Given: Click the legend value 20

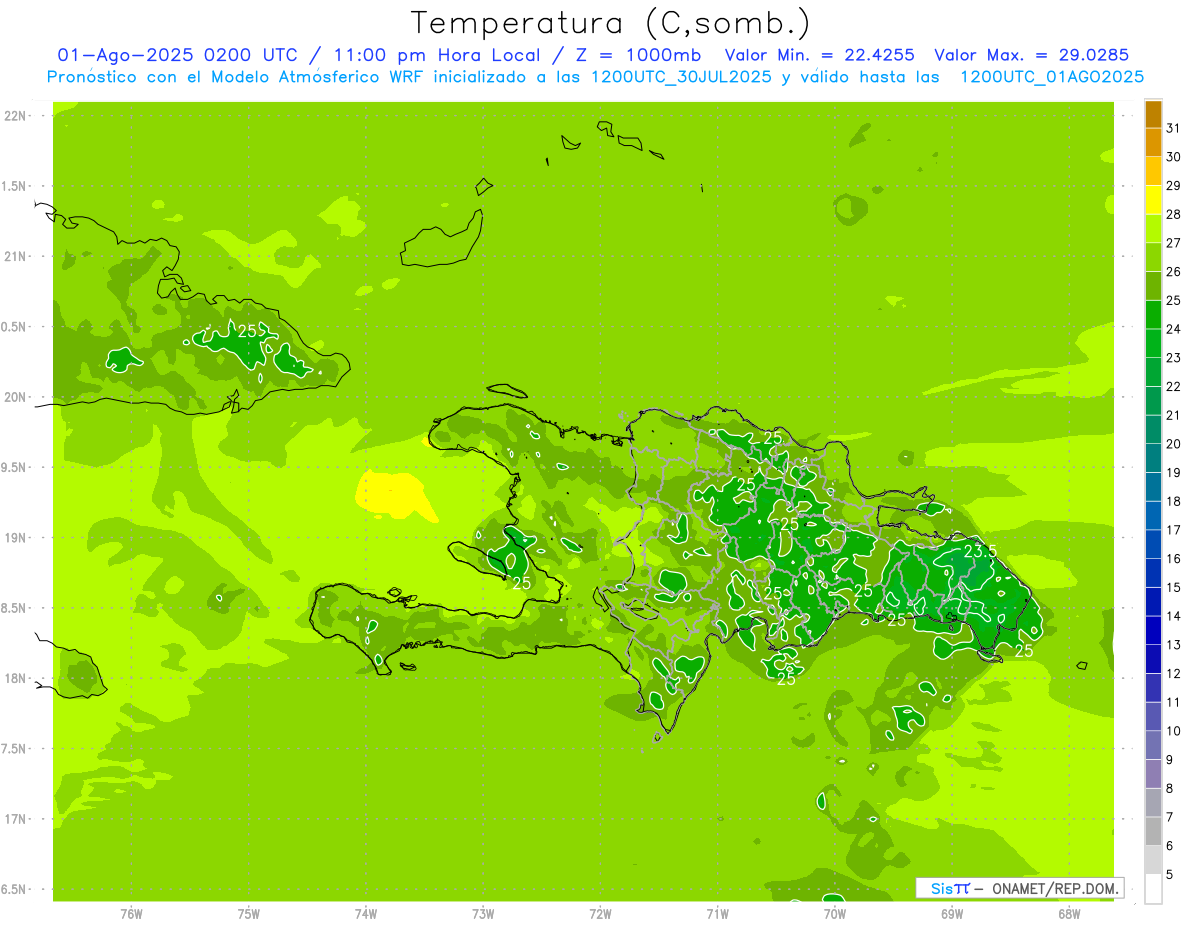Looking at the screenshot, I should (x=1174, y=444).
